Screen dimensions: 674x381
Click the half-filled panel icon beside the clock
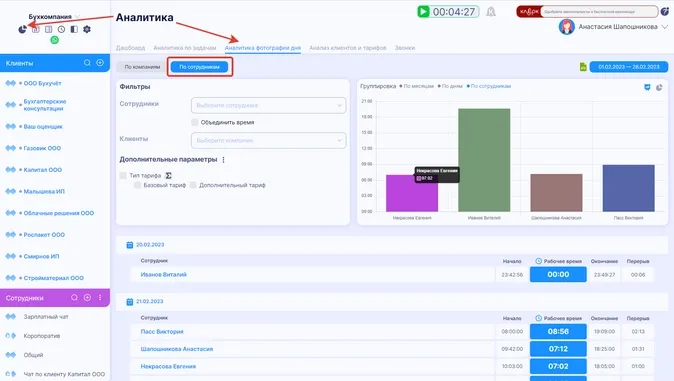pos(74,29)
